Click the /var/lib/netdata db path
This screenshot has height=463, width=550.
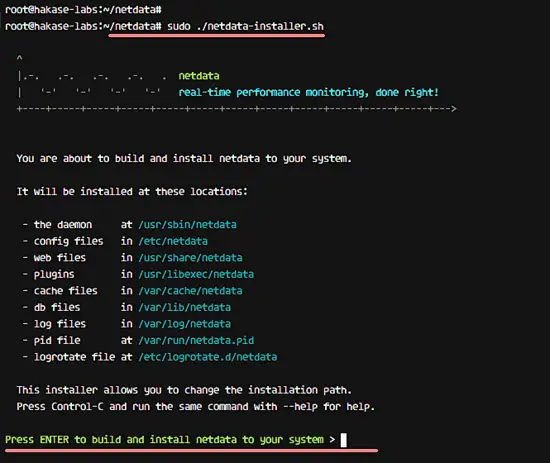pos(185,307)
